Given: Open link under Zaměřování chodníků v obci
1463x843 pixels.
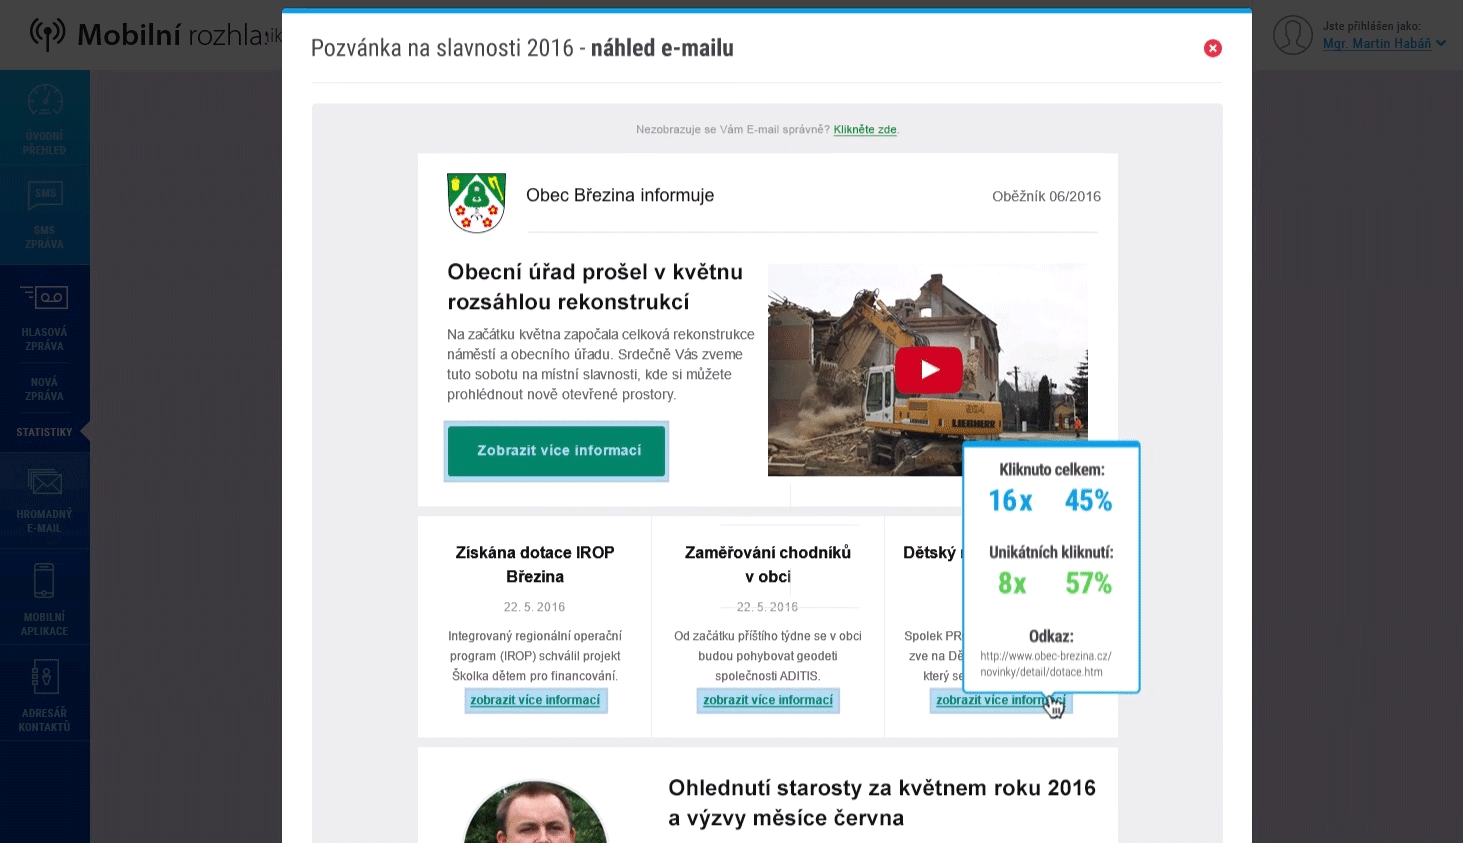Looking at the screenshot, I should tap(768, 700).
